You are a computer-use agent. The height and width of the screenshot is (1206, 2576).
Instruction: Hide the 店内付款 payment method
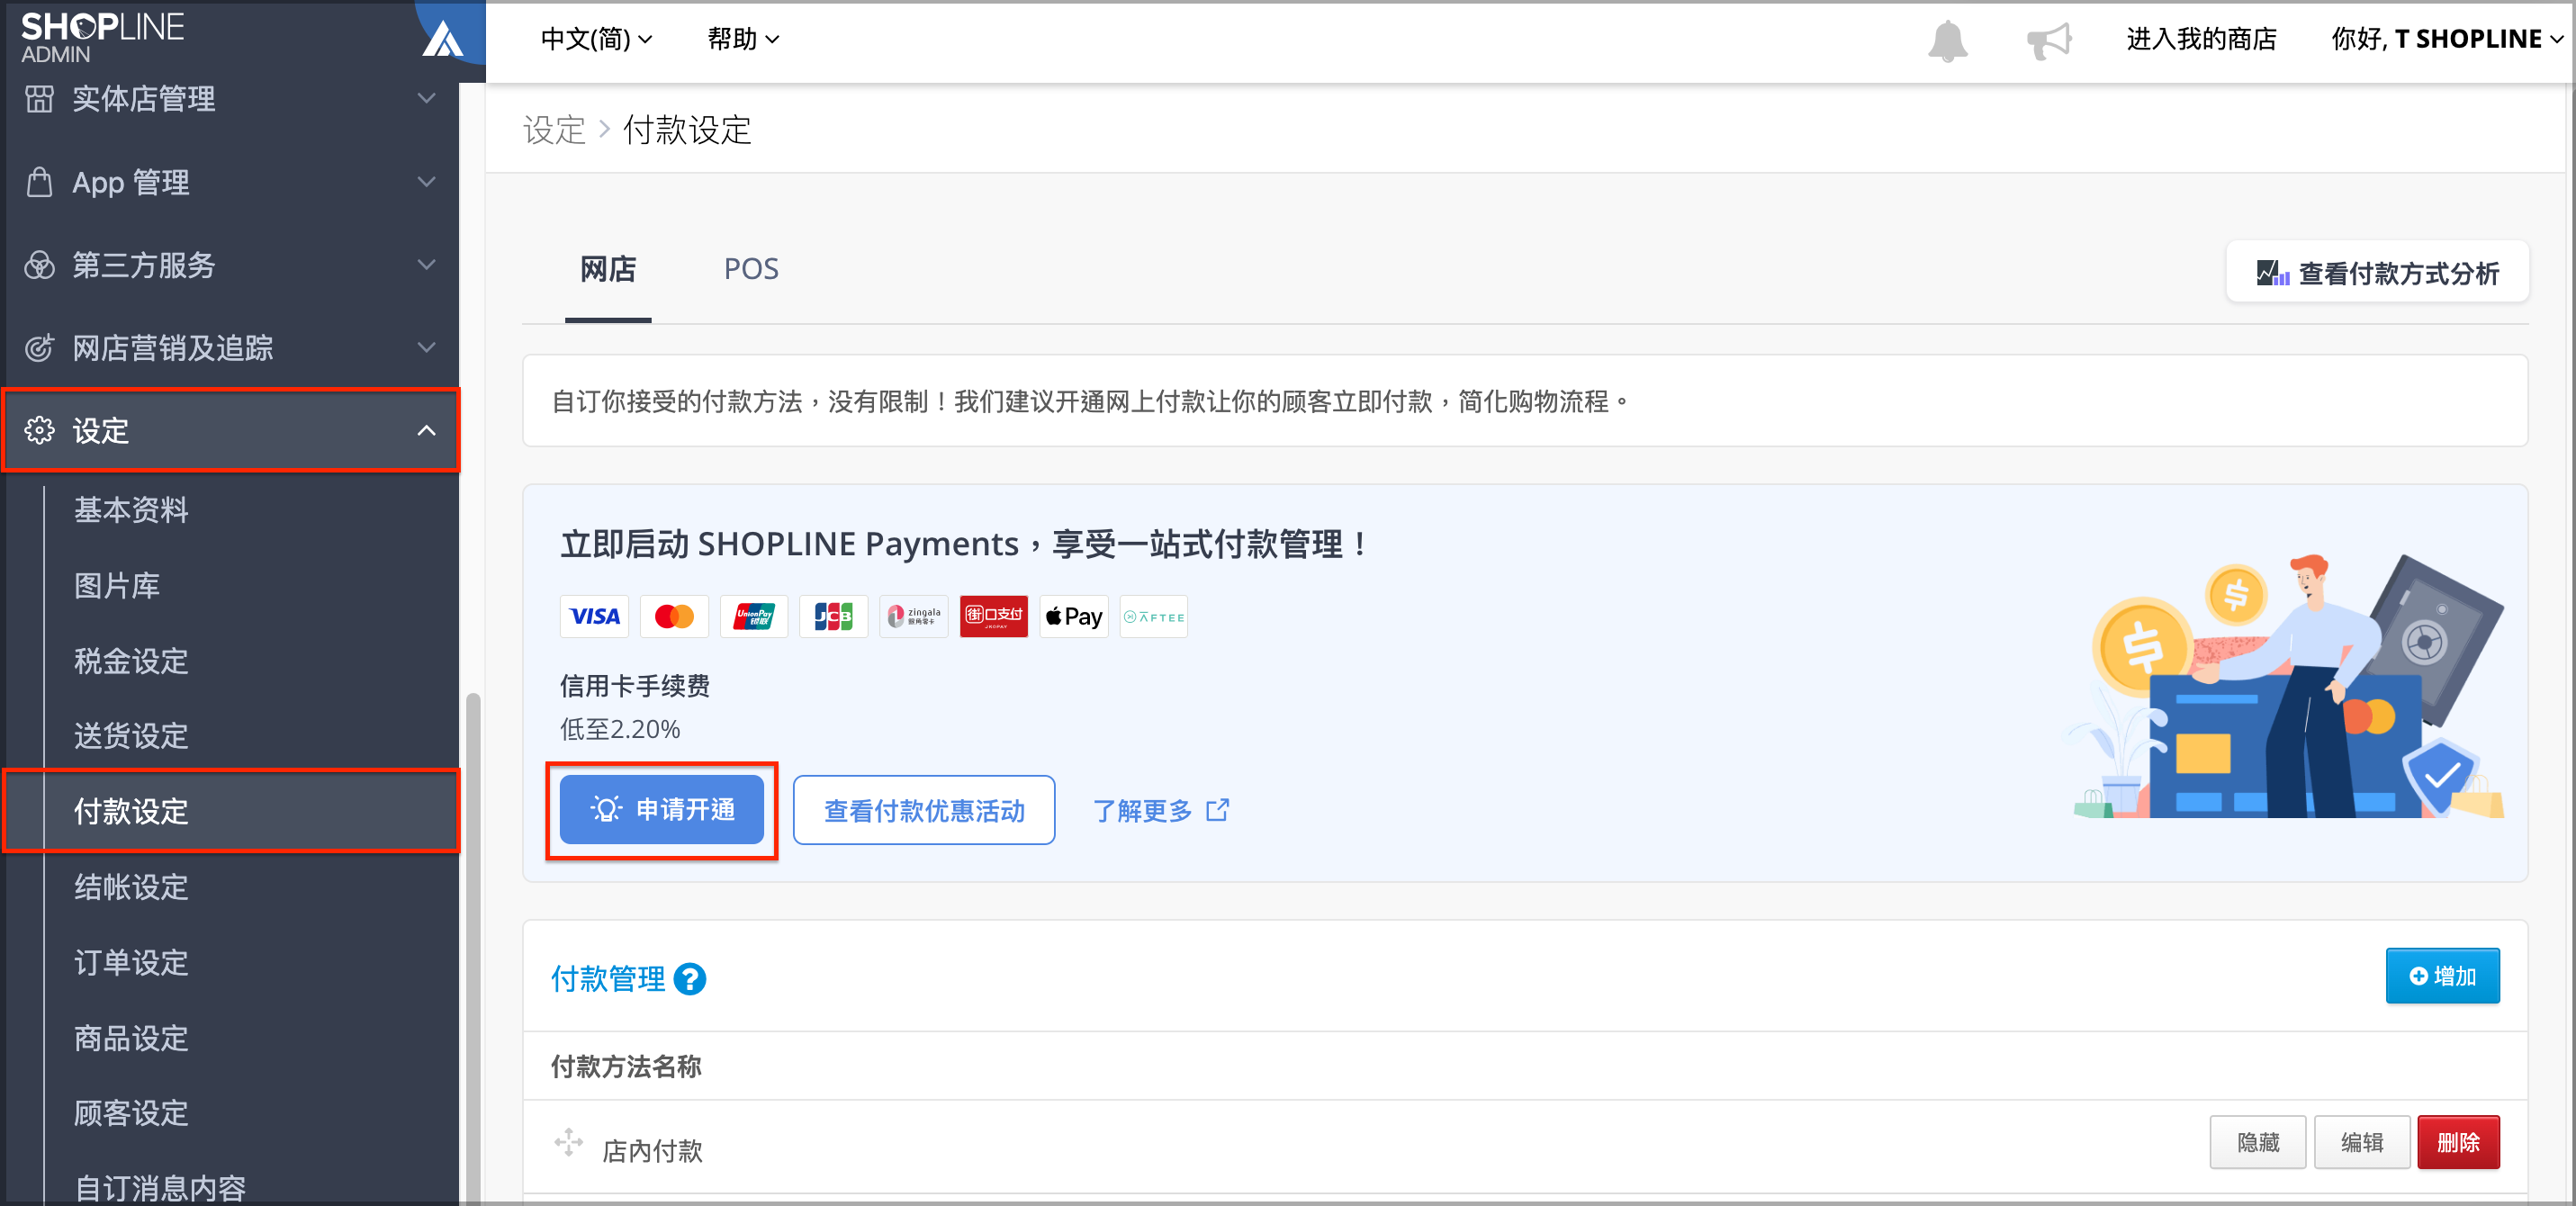[2257, 1142]
